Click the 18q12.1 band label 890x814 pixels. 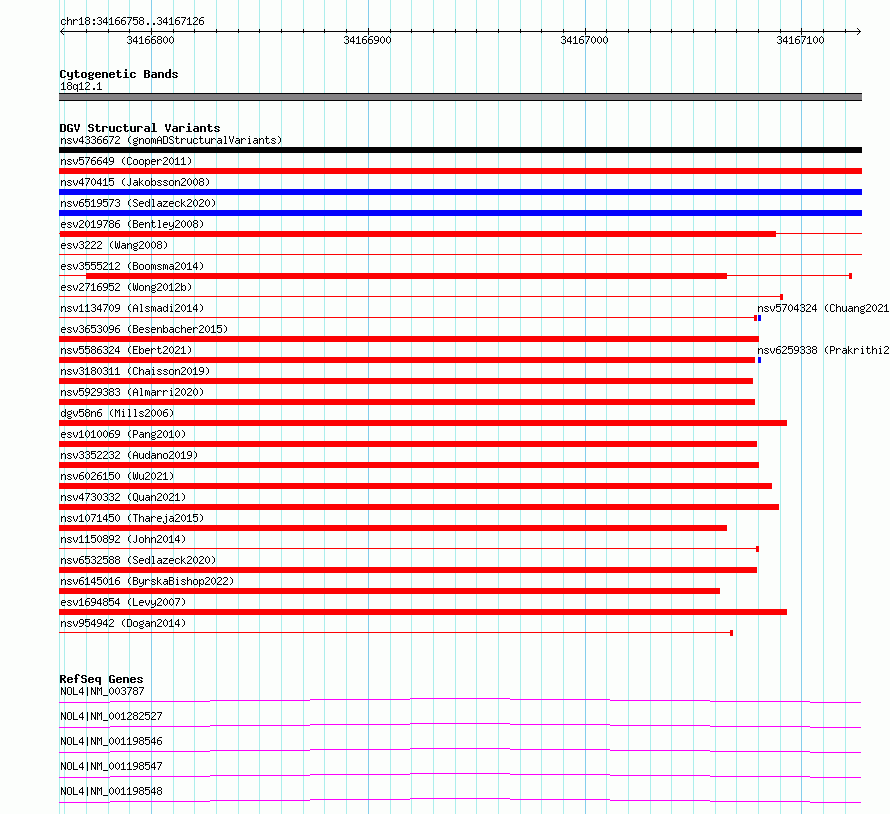[x=81, y=86]
